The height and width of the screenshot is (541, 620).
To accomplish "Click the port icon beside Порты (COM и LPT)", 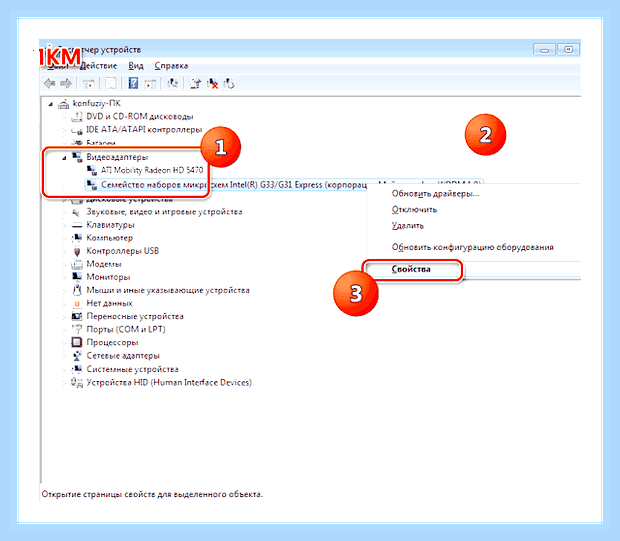I will (x=76, y=329).
